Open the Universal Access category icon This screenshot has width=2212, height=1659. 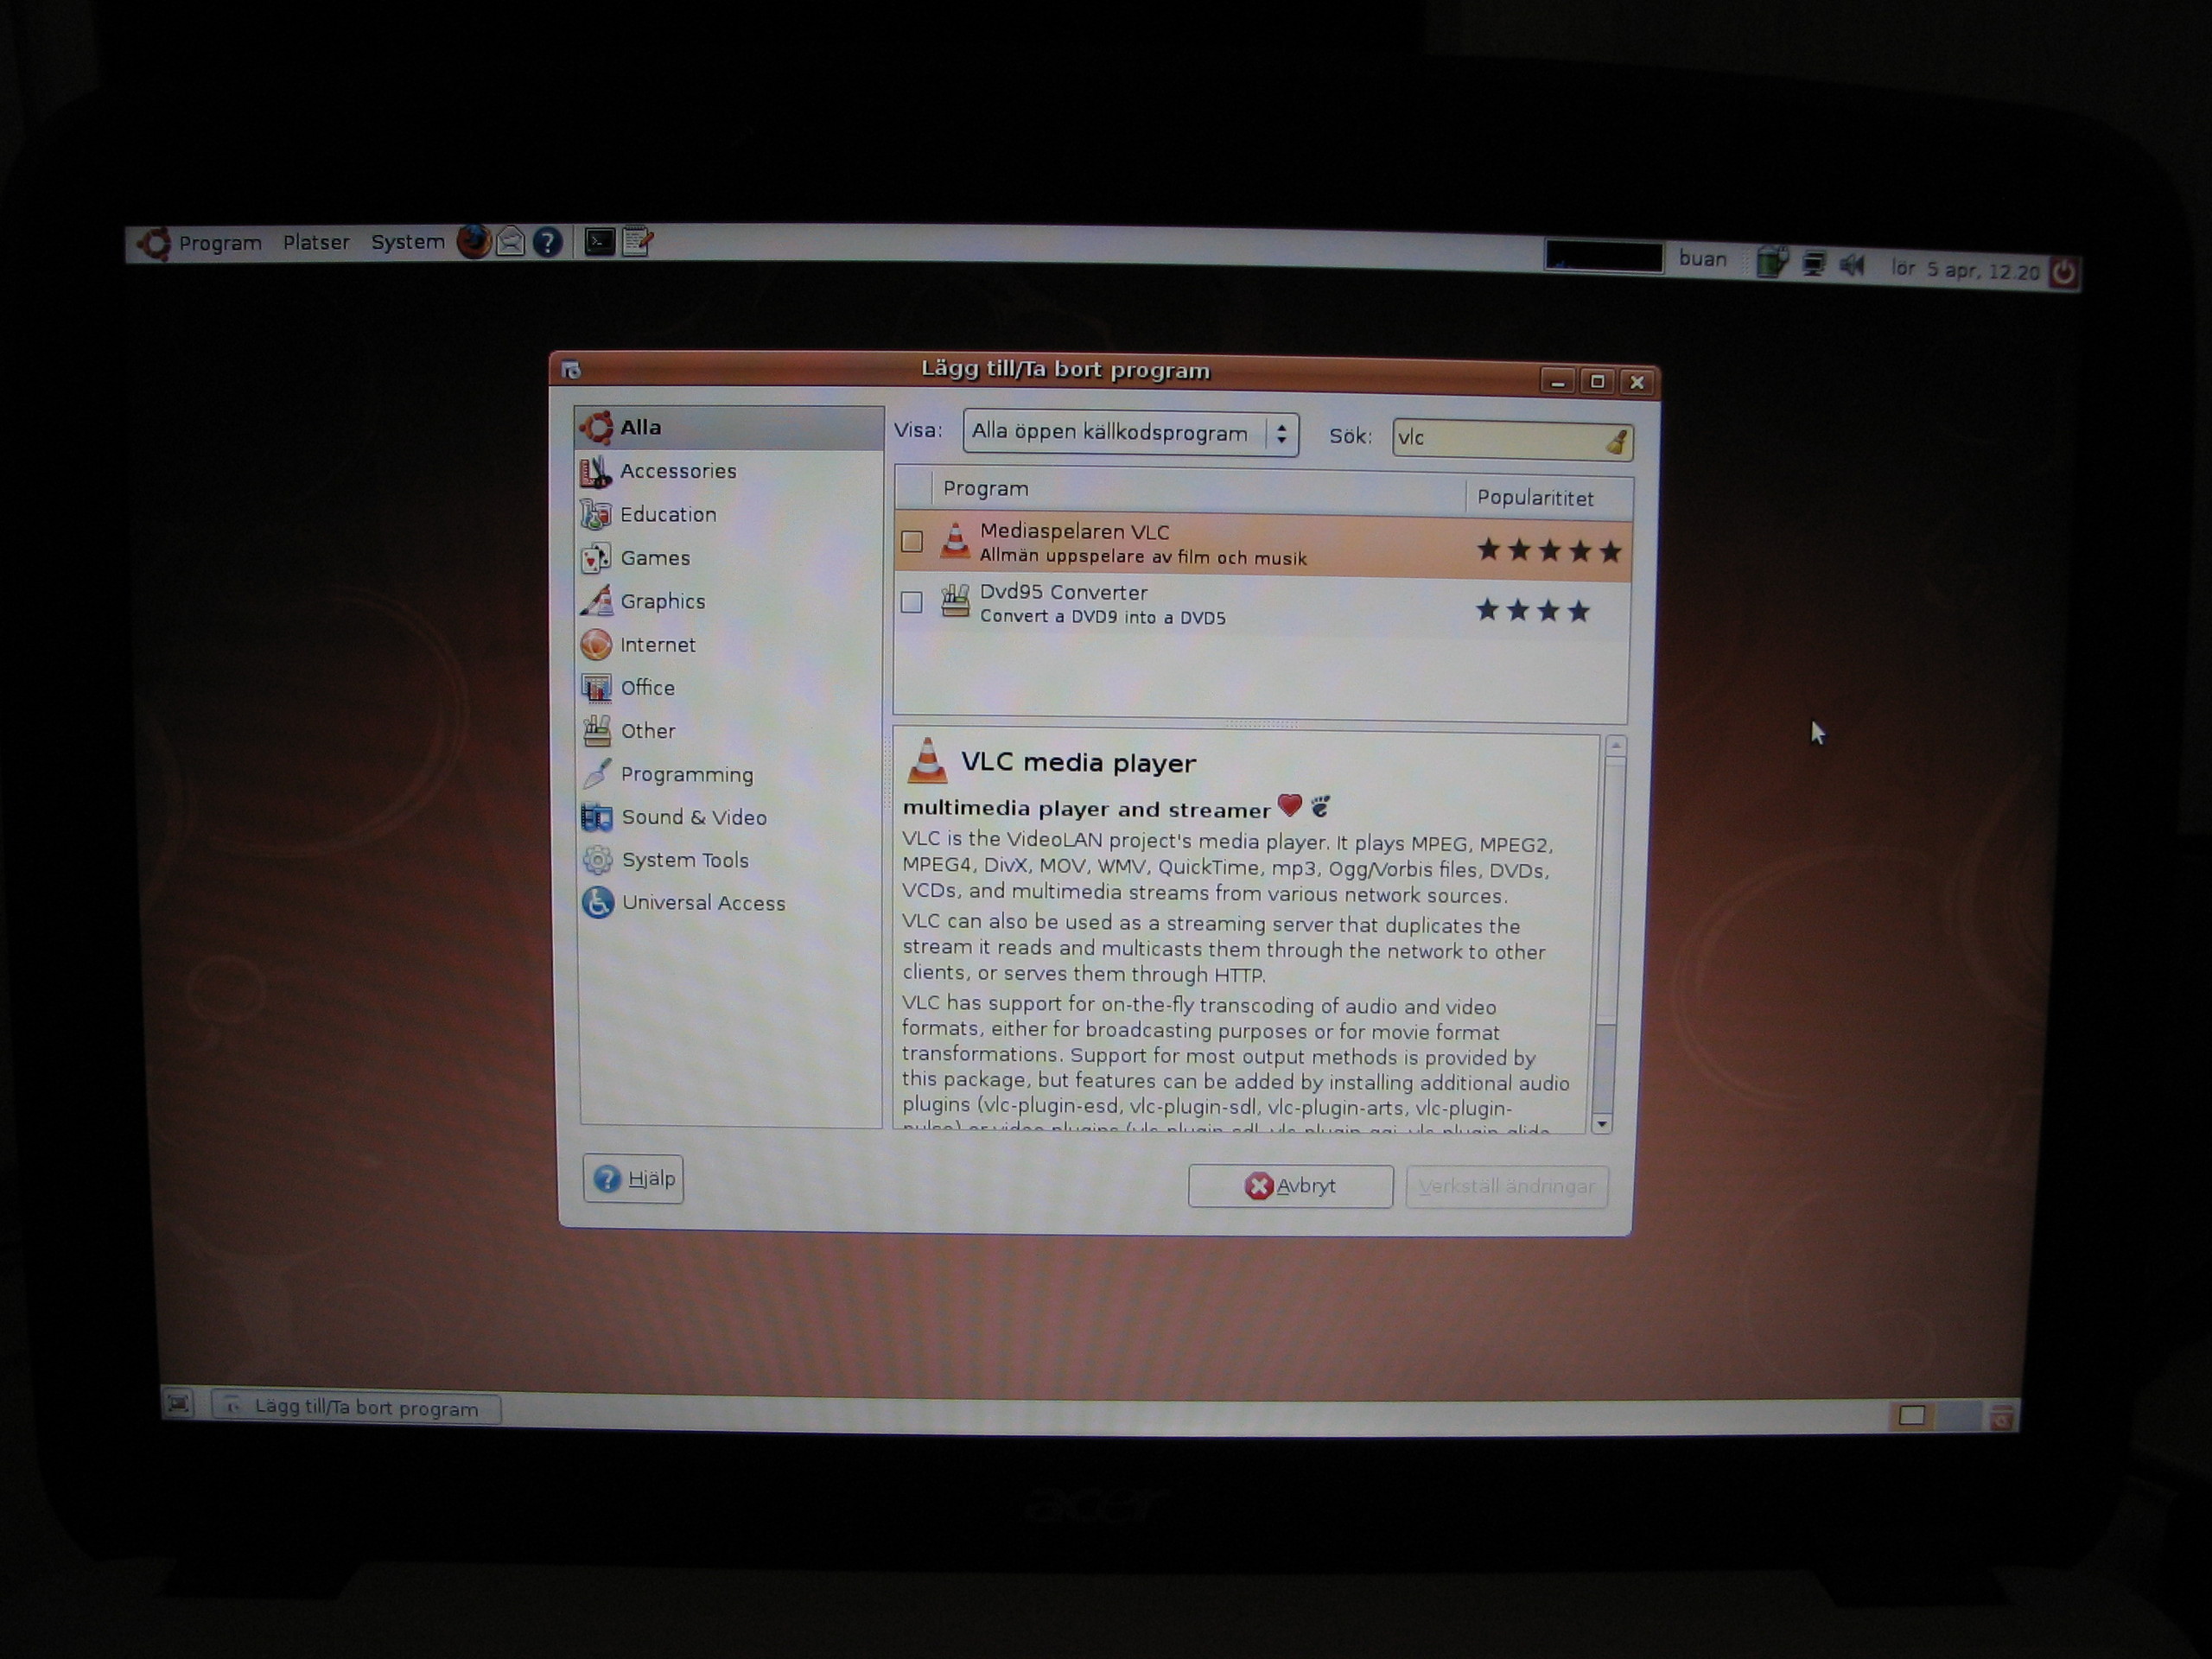click(598, 903)
